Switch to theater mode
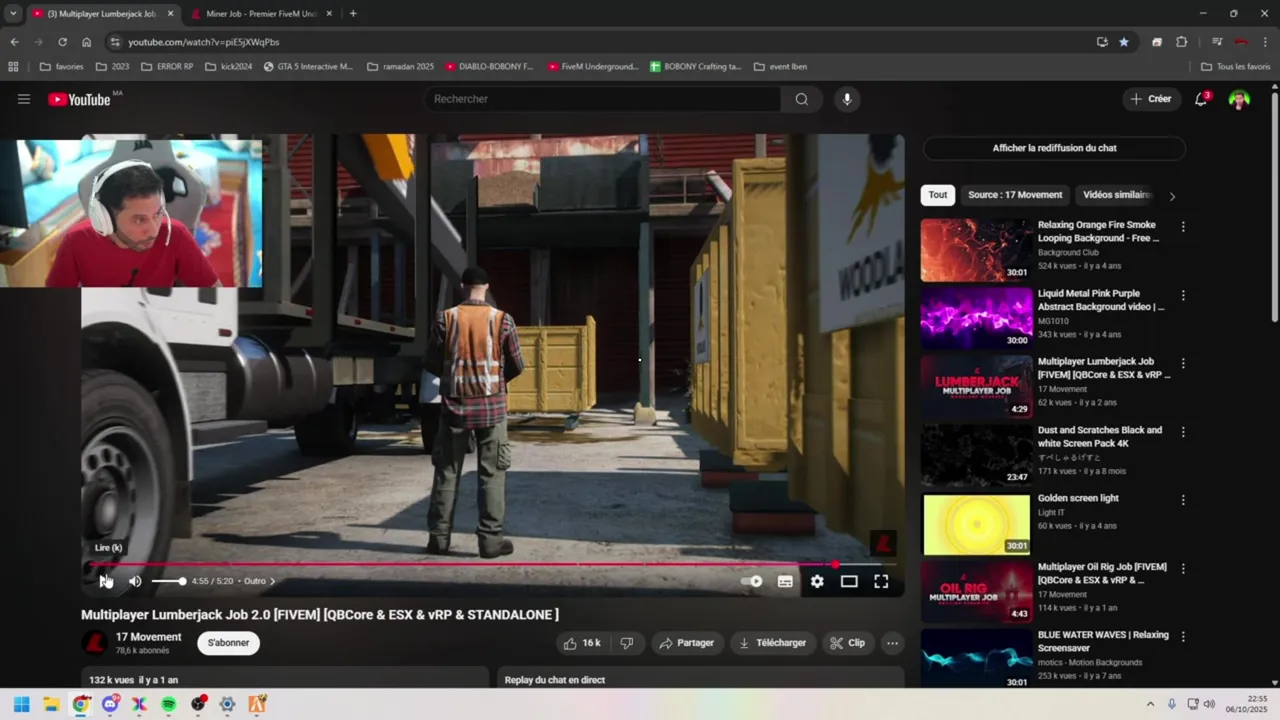Screen dimensions: 1280x720 849,581
